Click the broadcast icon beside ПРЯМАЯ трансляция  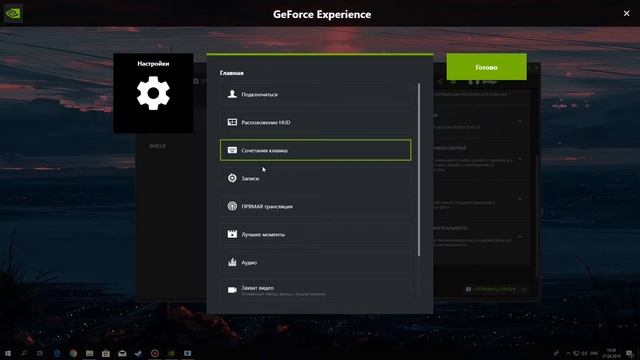click(x=232, y=206)
